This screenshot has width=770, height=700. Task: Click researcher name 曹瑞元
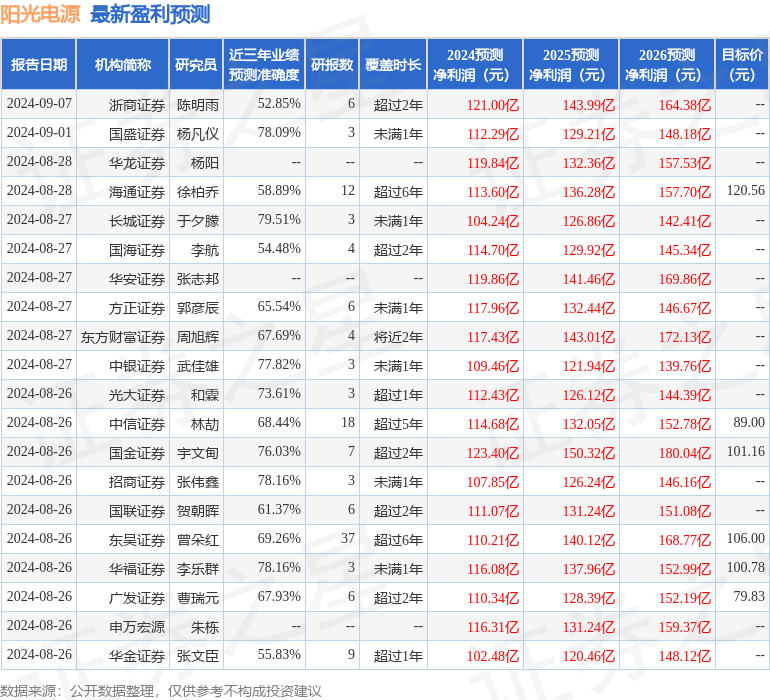[x=197, y=598]
